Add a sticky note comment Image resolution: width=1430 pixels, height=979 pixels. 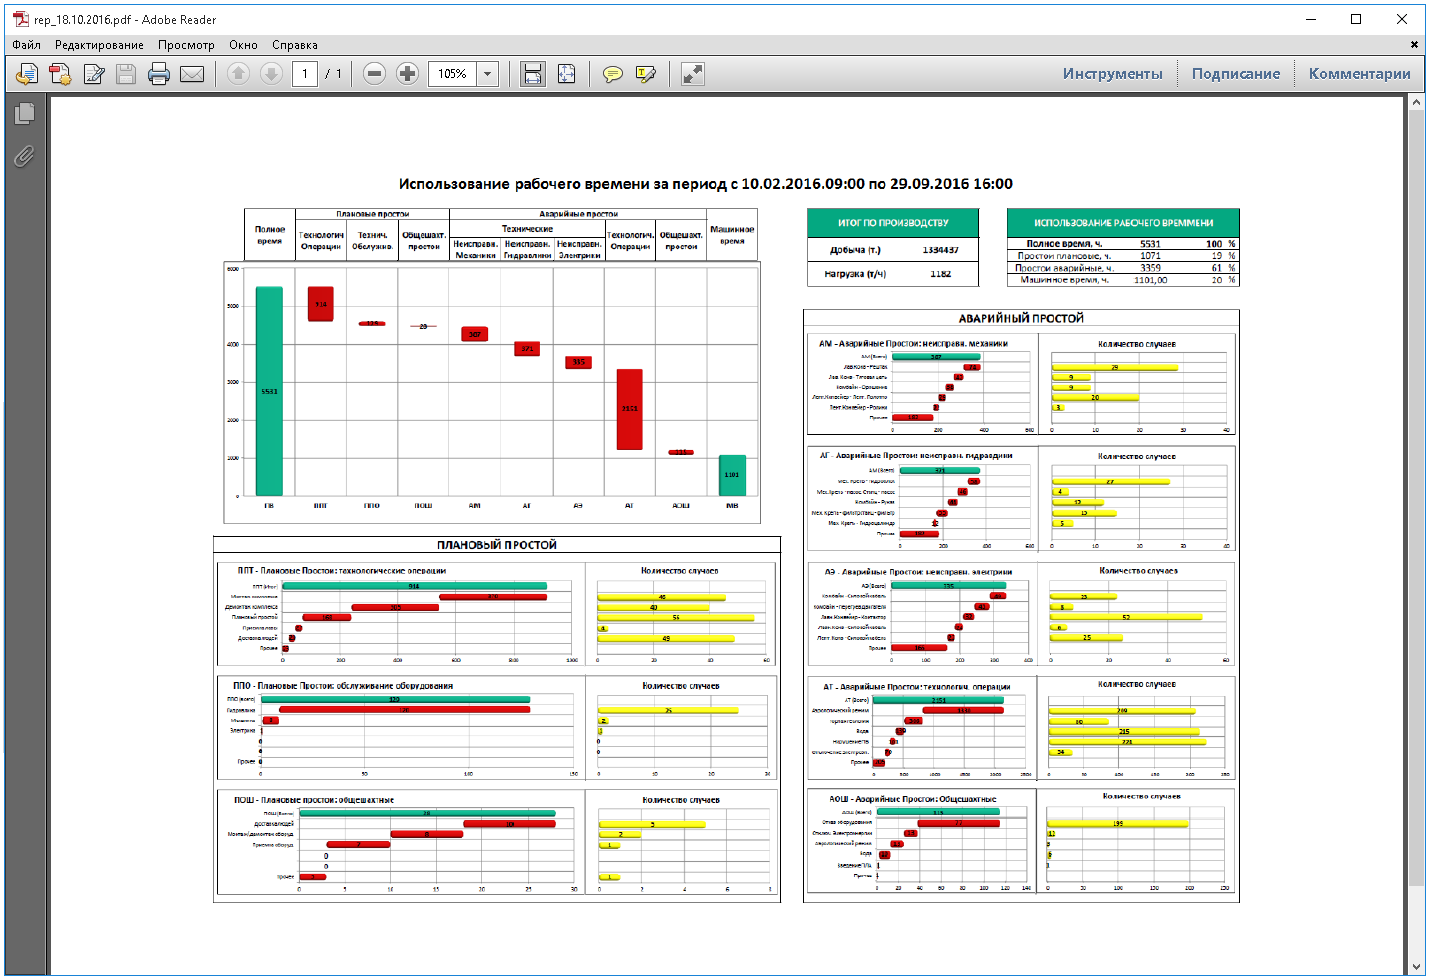613,74
